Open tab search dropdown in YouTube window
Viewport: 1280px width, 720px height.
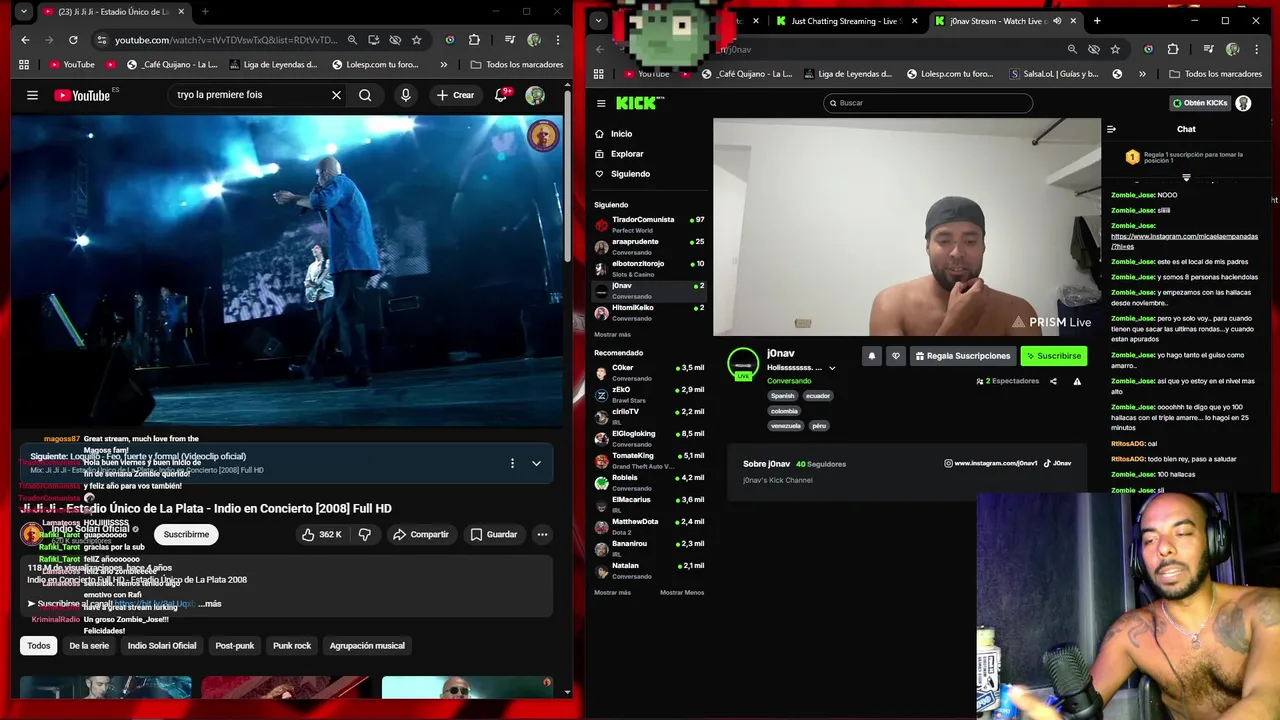[x=24, y=12]
